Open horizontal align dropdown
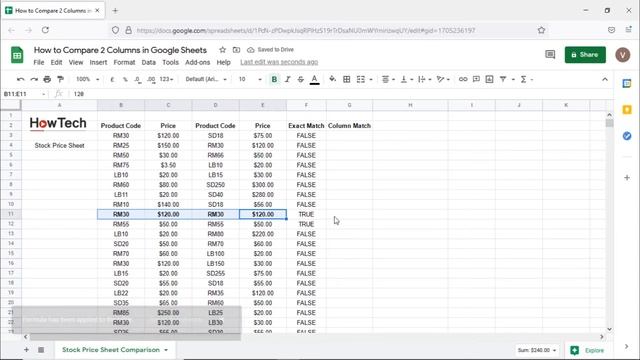 pyautogui.click(x=388, y=79)
